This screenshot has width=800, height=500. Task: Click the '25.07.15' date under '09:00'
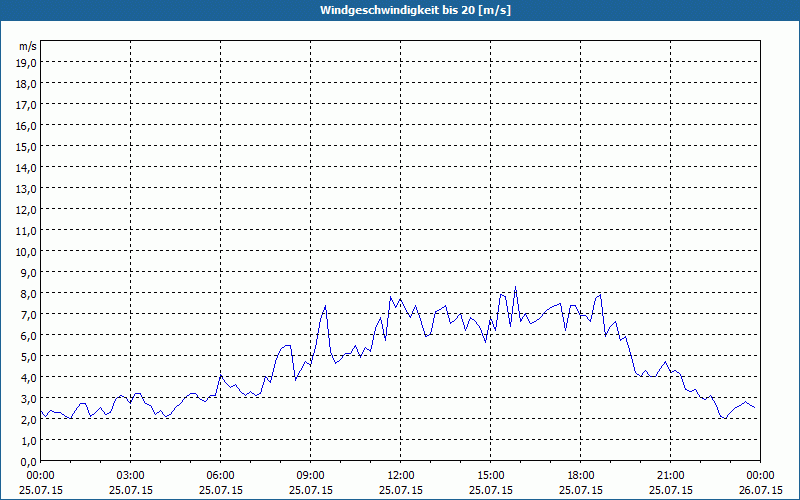pos(311,490)
